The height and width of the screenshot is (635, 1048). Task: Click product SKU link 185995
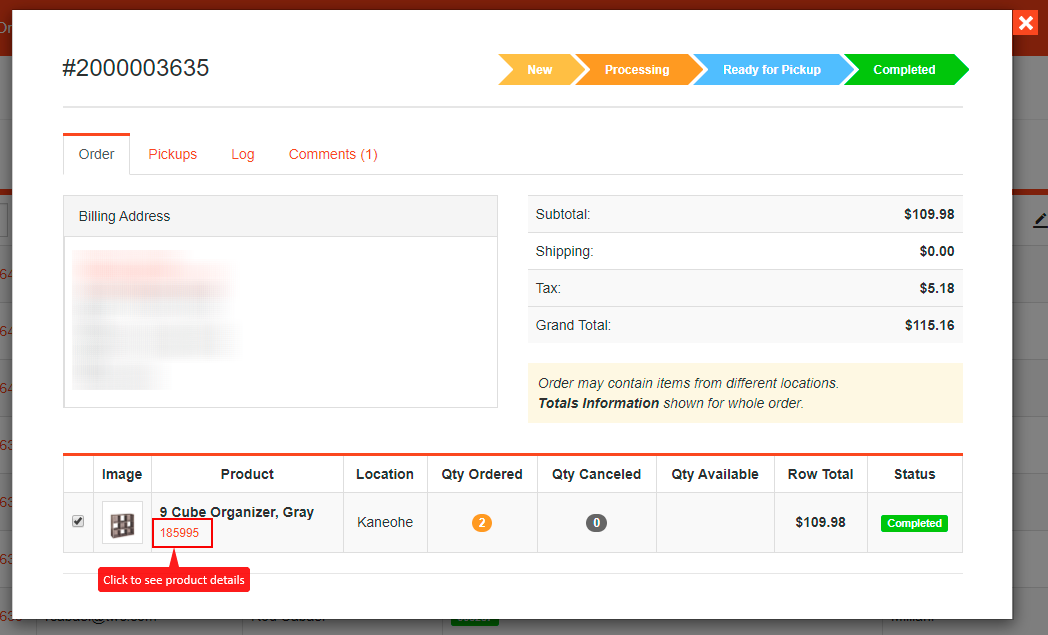(179, 533)
